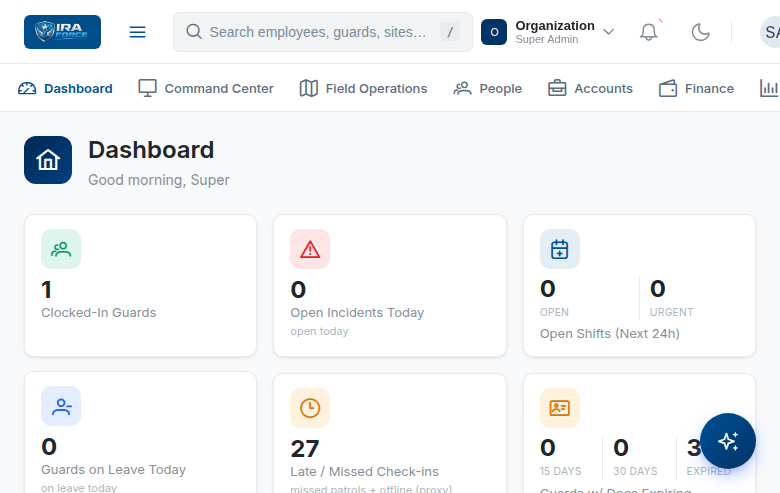This screenshot has width=780, height=493.
Task: Click the Command Center monitor icon
Action: pos(147,88)
